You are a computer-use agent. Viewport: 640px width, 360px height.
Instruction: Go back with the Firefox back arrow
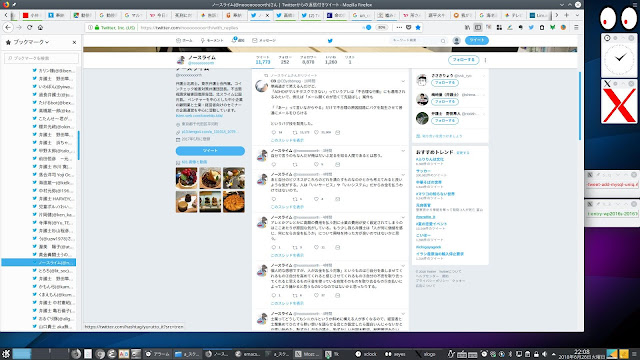point(8,27)
